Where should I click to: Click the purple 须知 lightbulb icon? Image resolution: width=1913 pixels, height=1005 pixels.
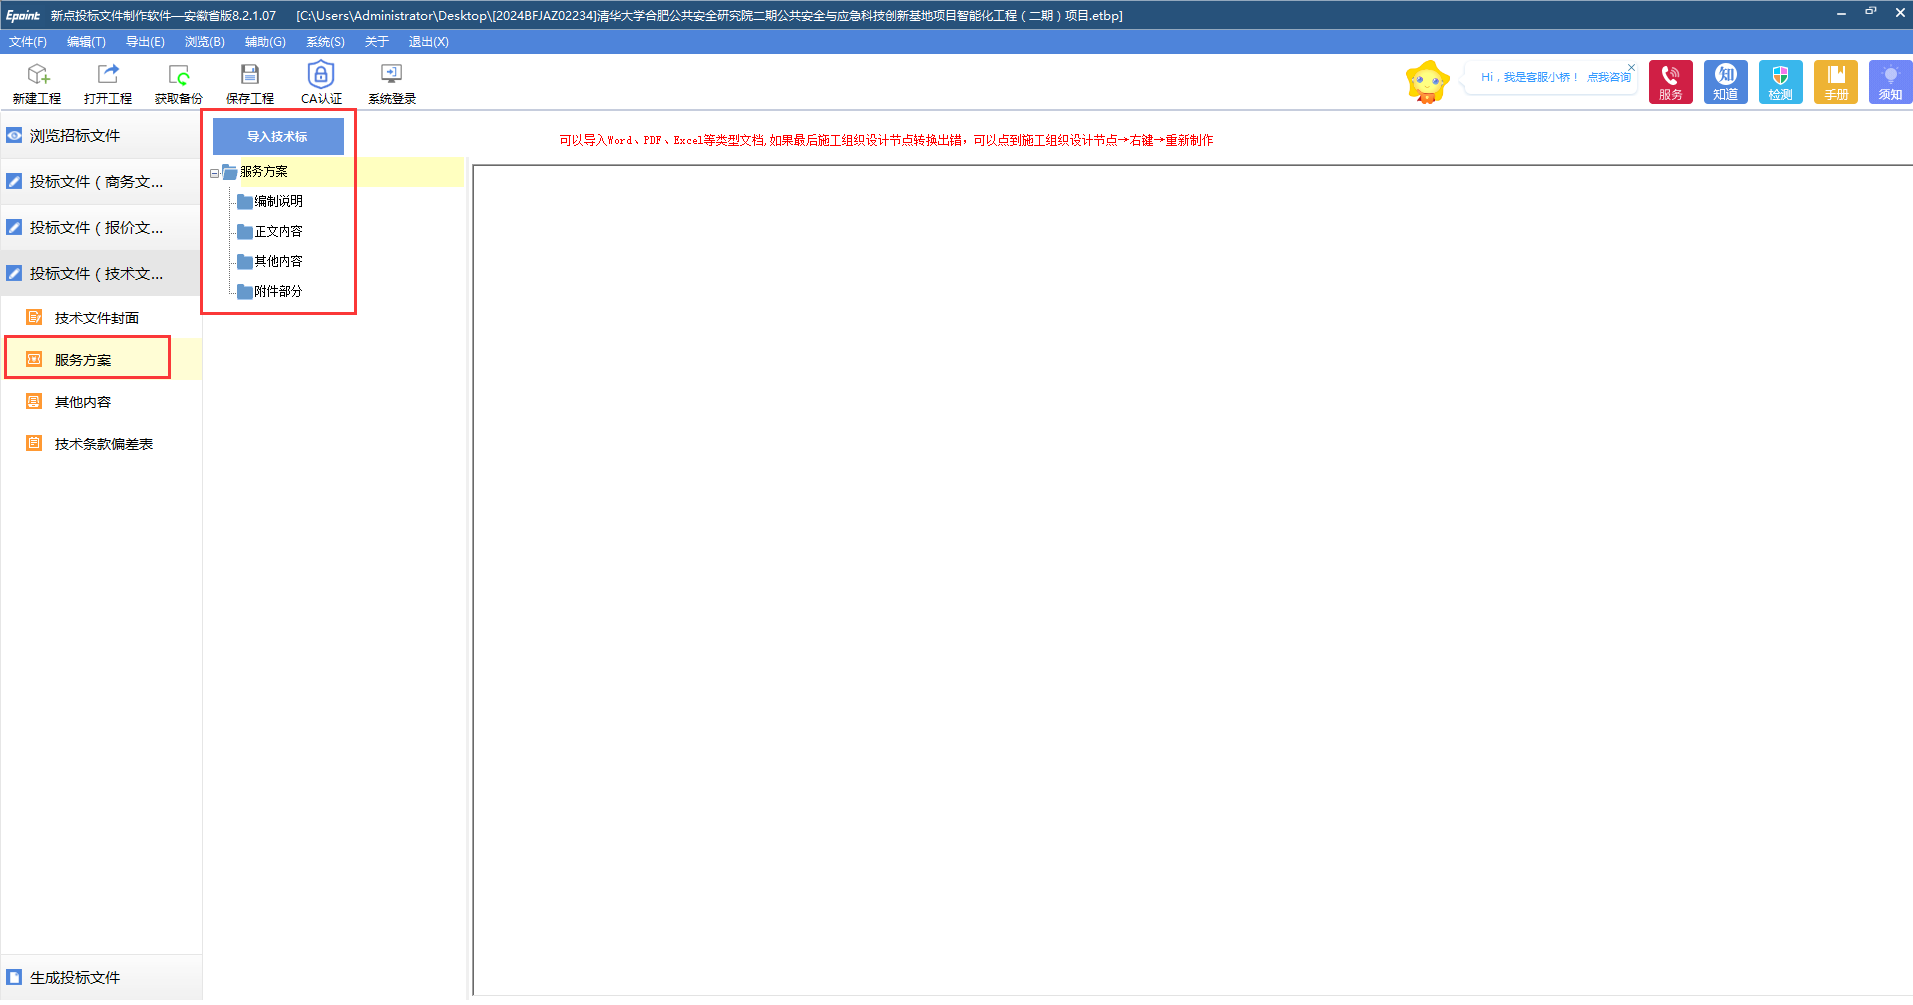point(1889,82)
